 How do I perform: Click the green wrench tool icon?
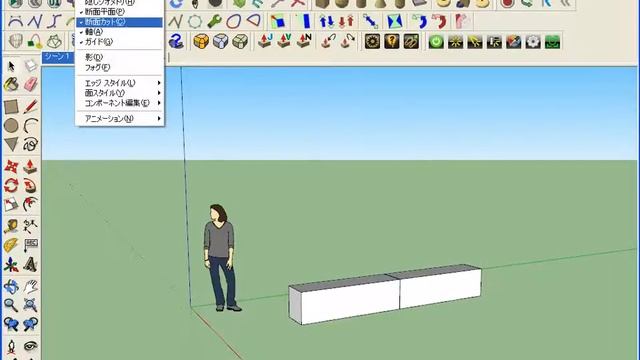coord(214,21)
